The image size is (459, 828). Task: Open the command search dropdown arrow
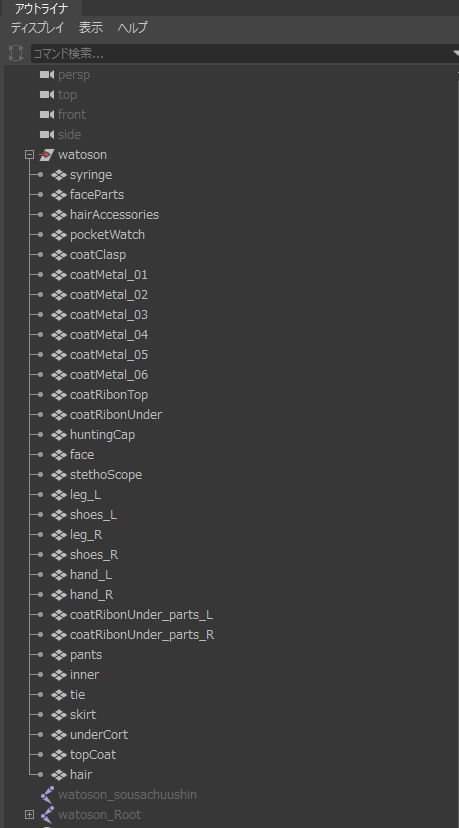click(x=456, y=53)
